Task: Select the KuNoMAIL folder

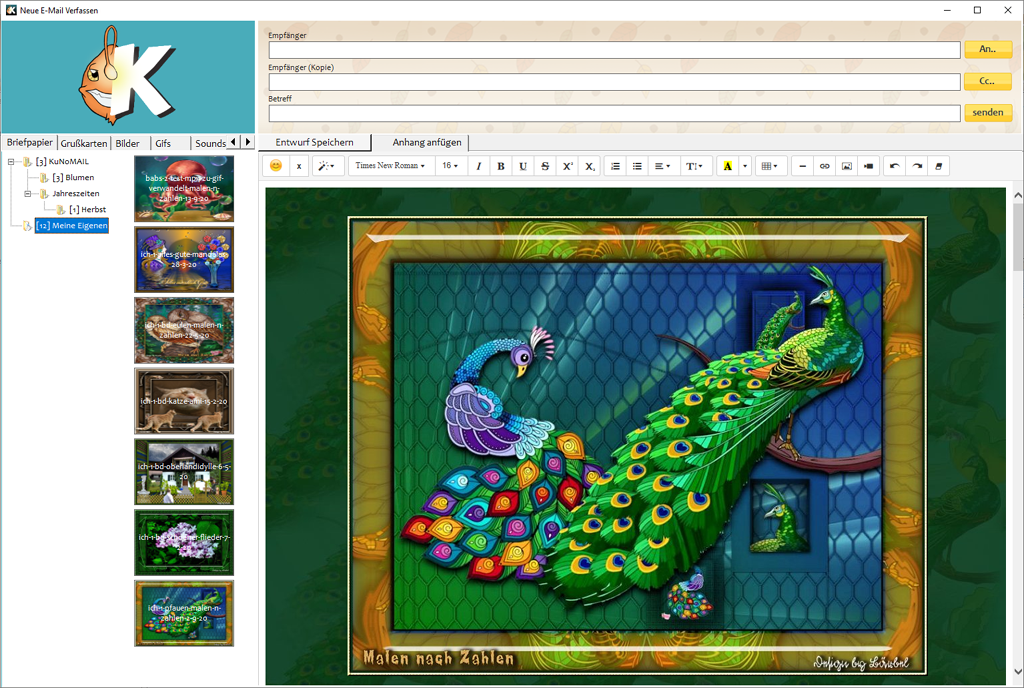Action: pyautogui.click(x=62, y=161)
